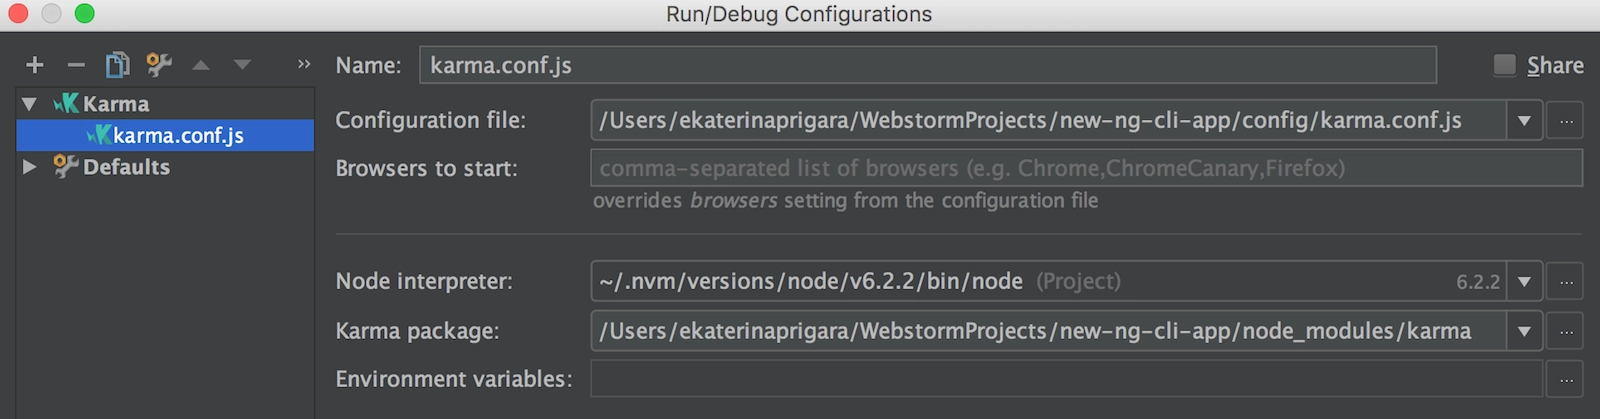Browse for Node interpreter
1600x419 pixels.
pyautogui.click(x=1566, y=281)
